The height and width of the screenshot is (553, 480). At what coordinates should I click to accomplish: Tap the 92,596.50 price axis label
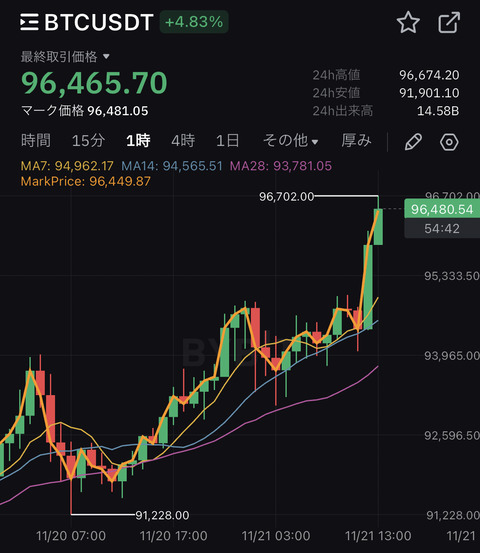(452, 436)
